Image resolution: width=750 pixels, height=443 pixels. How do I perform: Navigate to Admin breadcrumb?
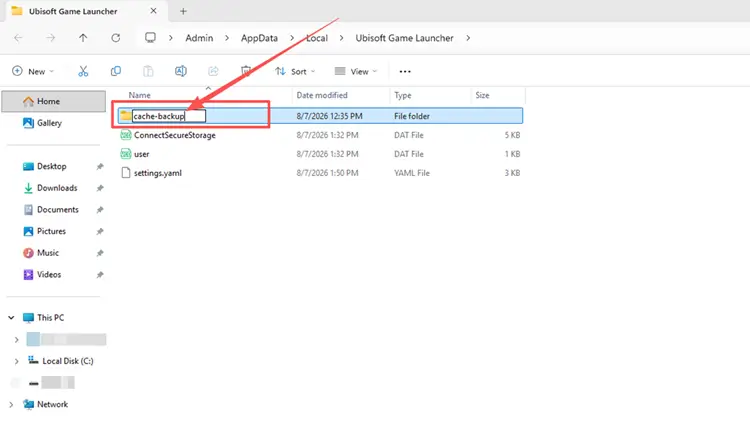[199, 38]
